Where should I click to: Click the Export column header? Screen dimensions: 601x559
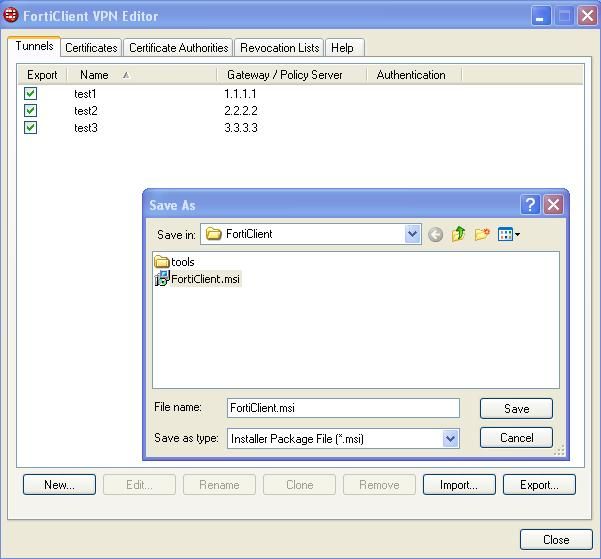pos(42,75)
